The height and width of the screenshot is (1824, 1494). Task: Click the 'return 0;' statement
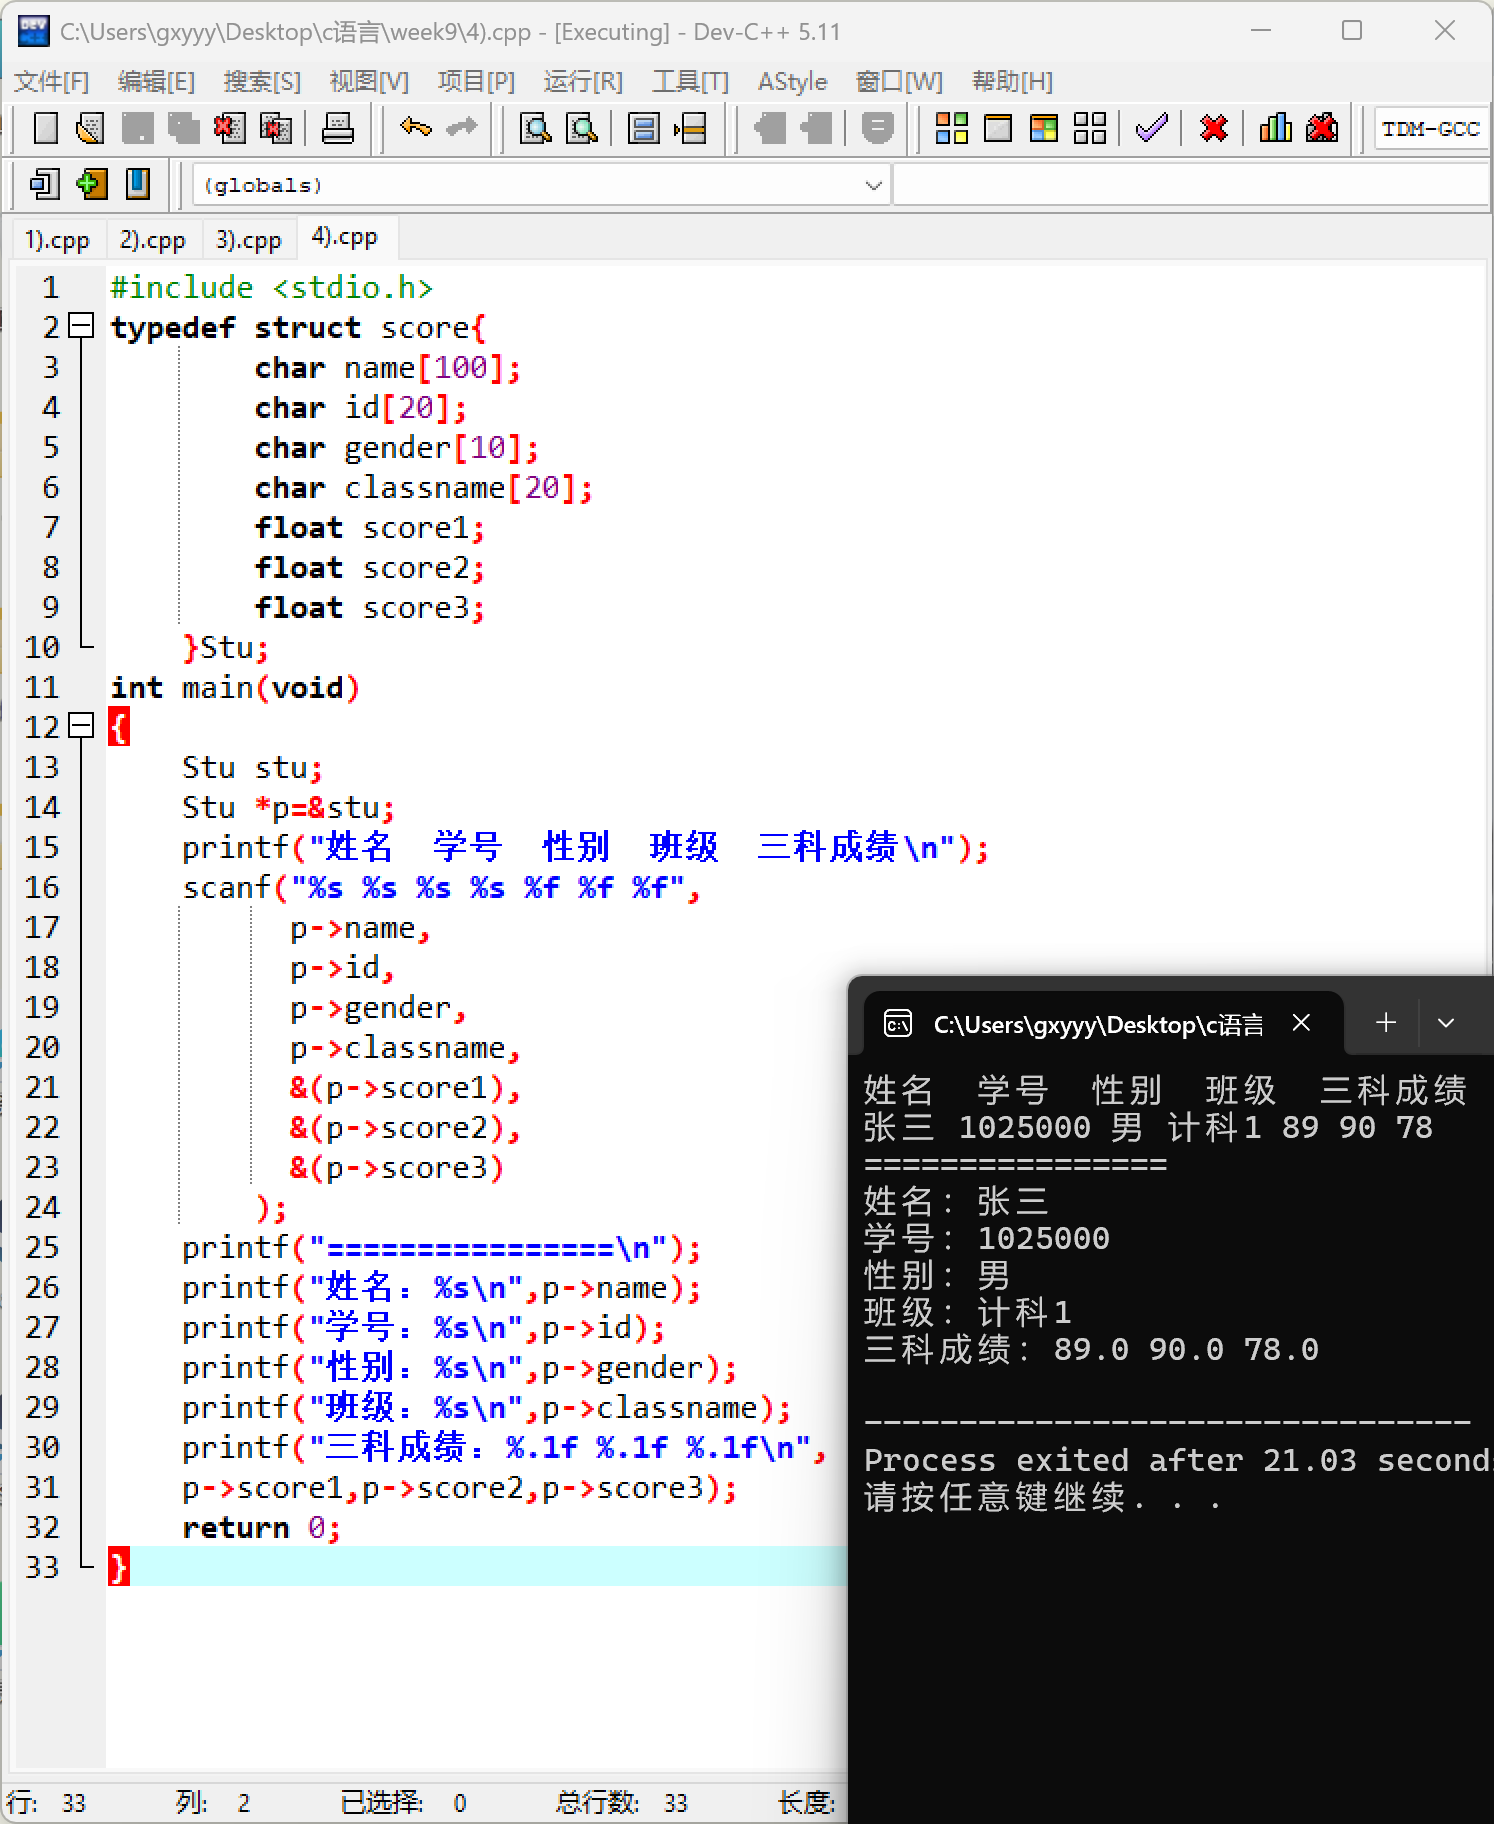pos(261,1528)
